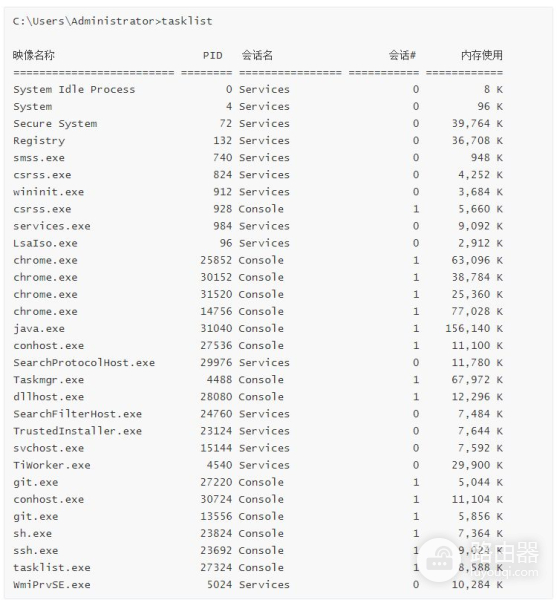557x600 pixels.
Task: Select the 内存使用 column header
Action: coord(482,55)
